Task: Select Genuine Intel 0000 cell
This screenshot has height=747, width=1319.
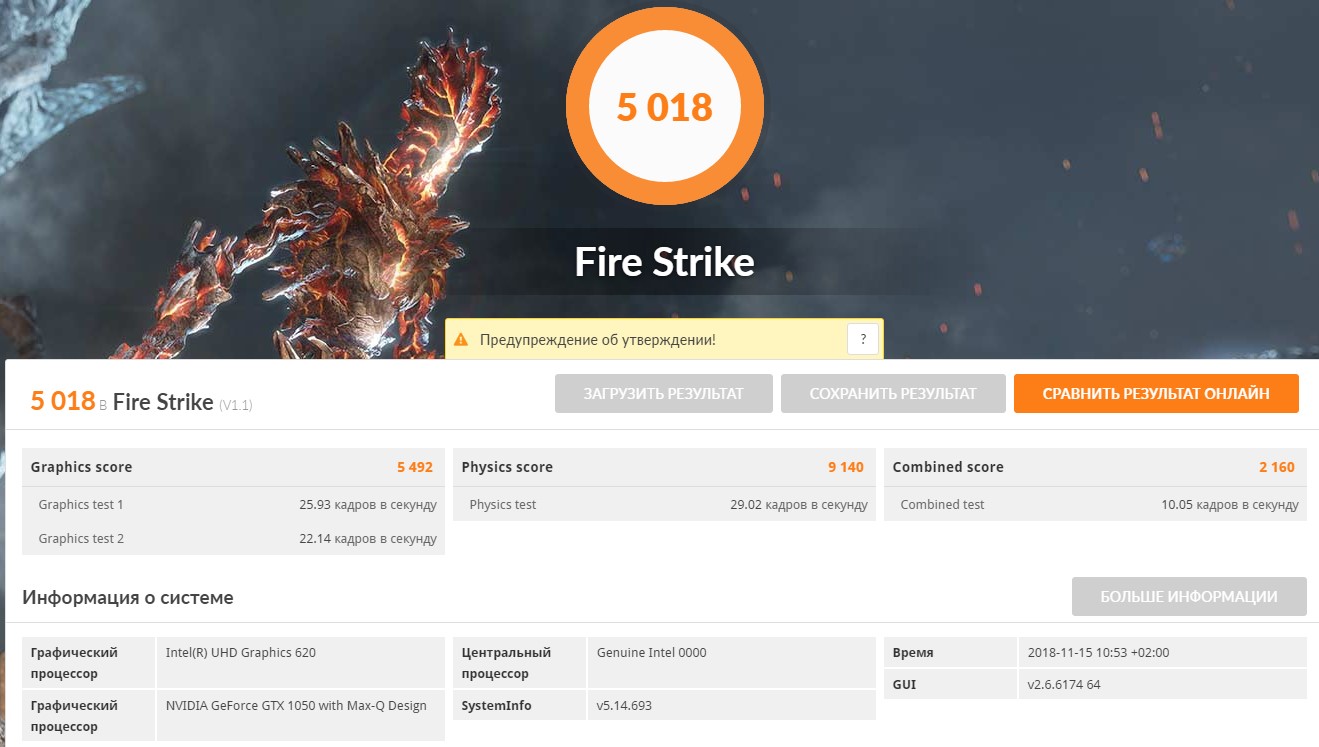Action: coord(731,663)
